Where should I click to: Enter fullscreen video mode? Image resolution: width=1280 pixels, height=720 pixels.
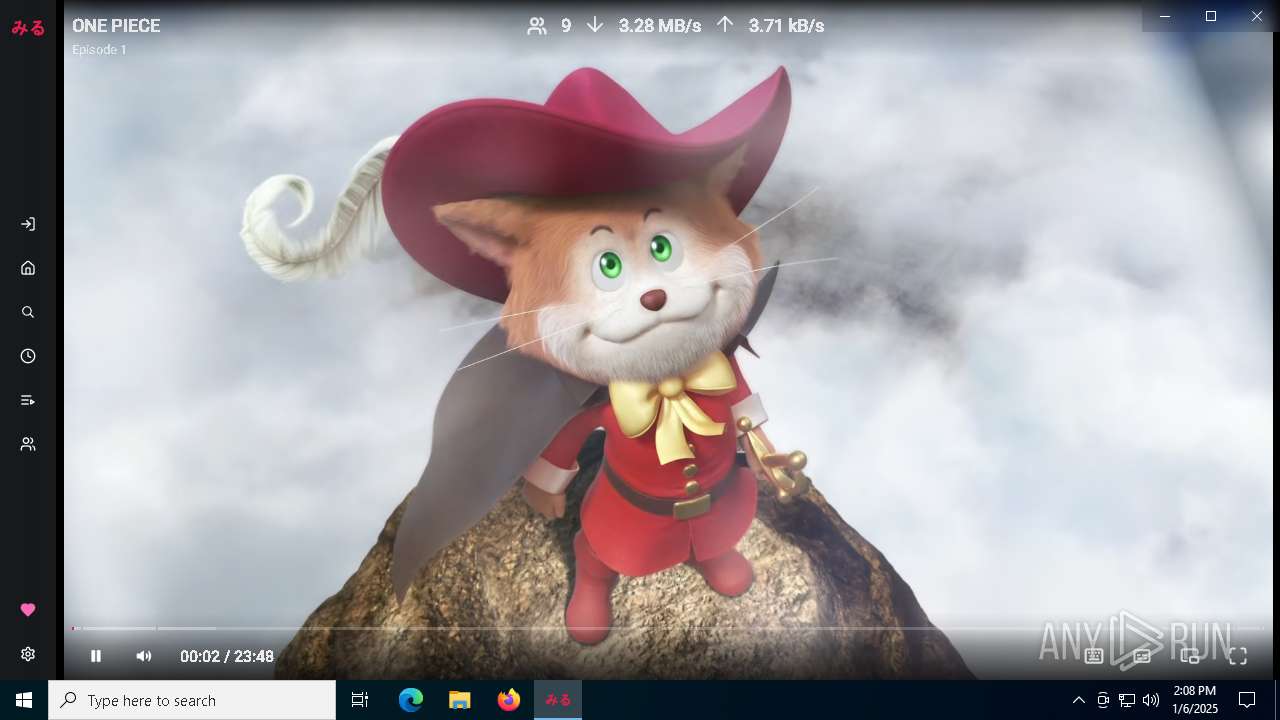[1238, 656]
